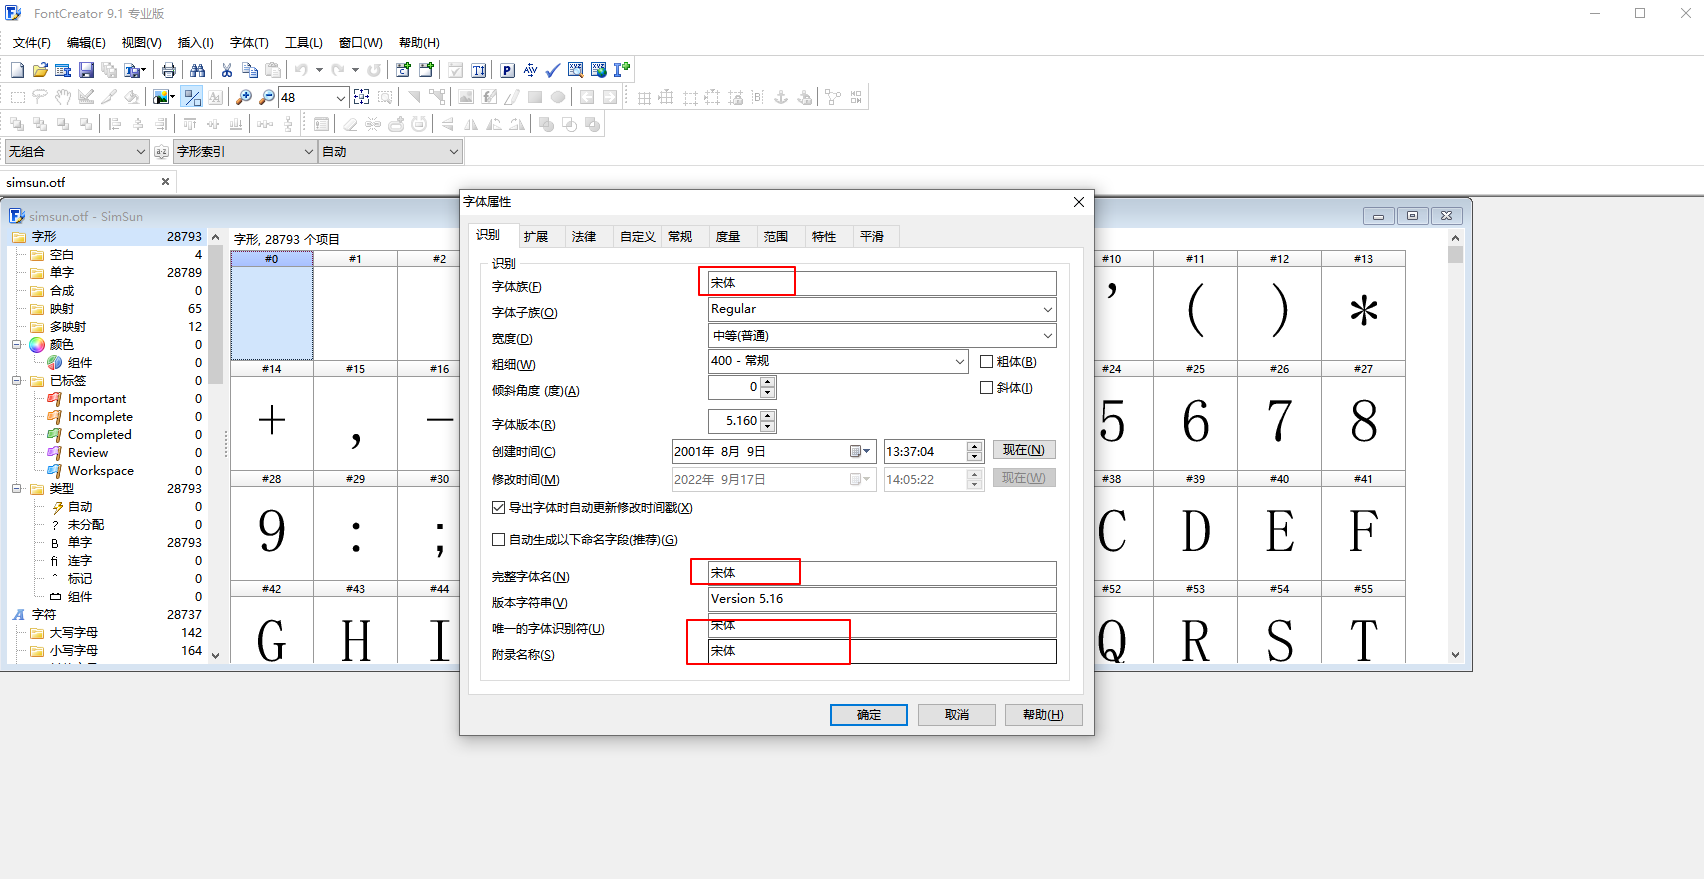Click the test font preview icon
The image size is (1704, 879).
(576, 70)
